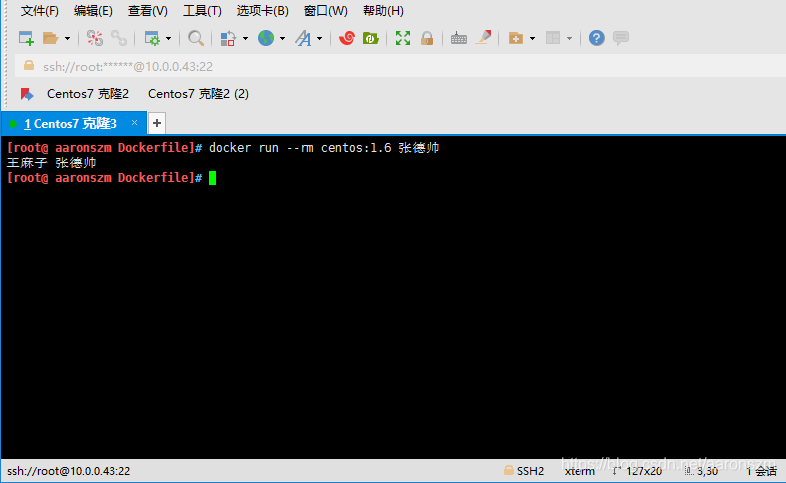Open the 编辑(E) menu

pos(93,11)
